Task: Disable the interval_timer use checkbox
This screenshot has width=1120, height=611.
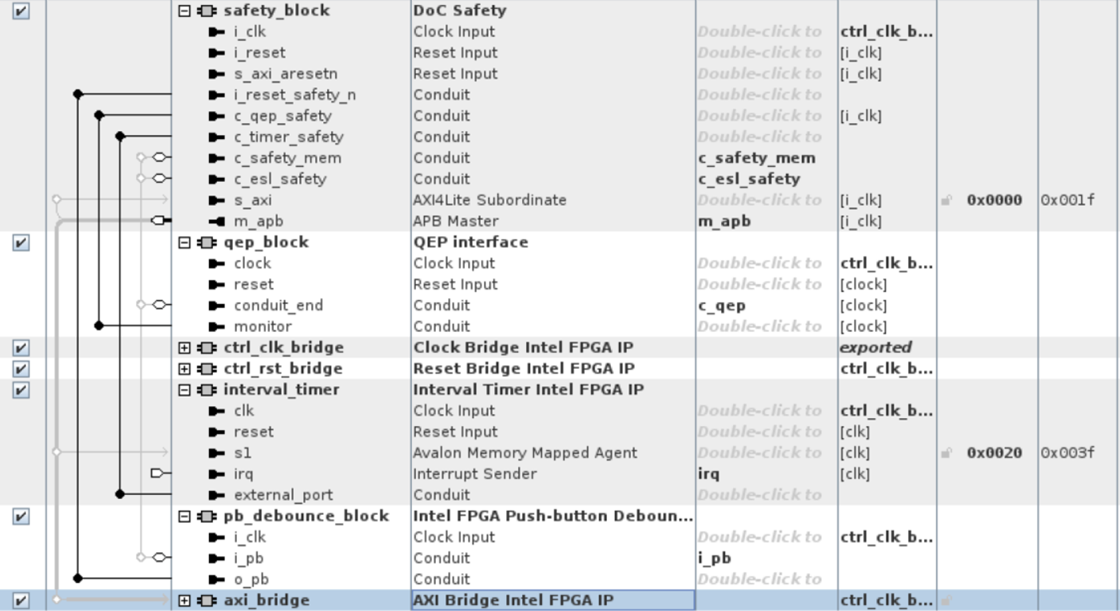Action: coord(21,389)
